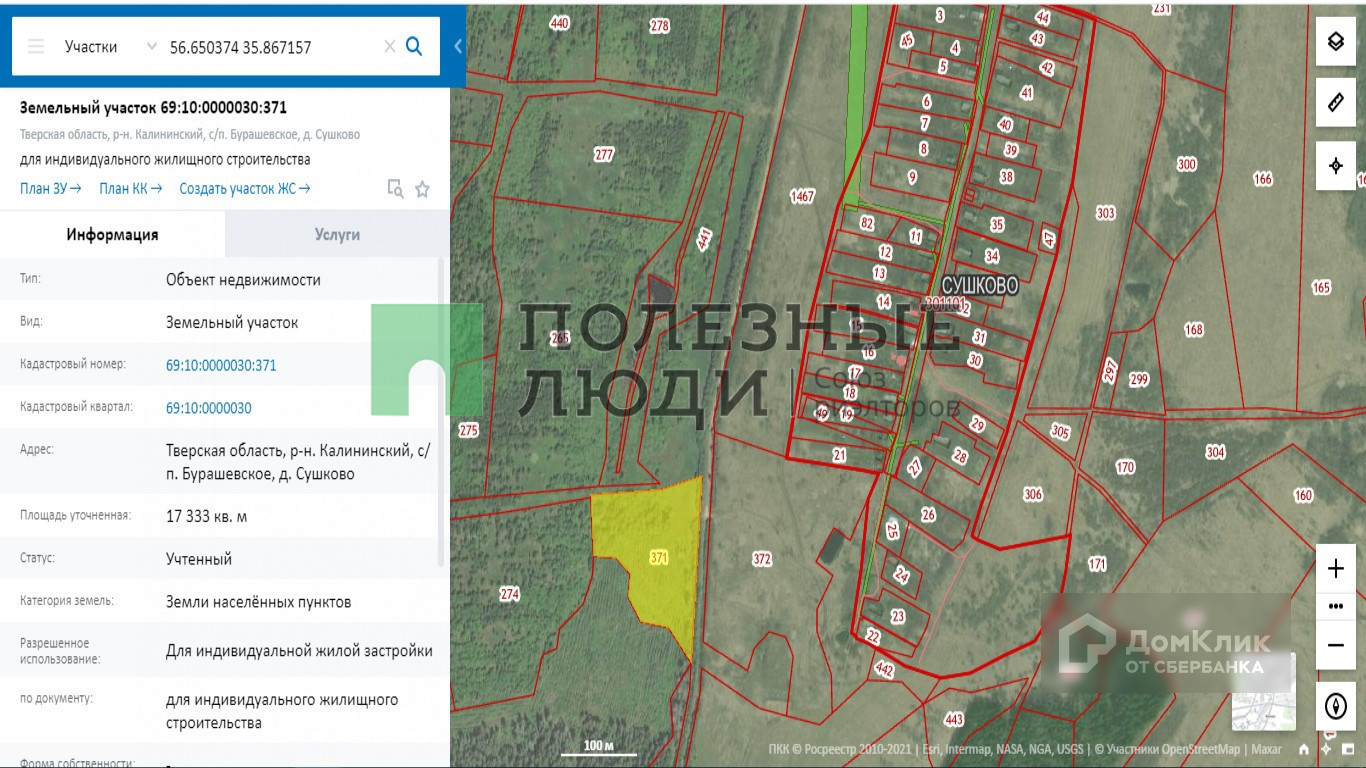Open cadastral number link 69:10:0000030:371
The image size is (1366, 768).
click(x=221, y=365)
